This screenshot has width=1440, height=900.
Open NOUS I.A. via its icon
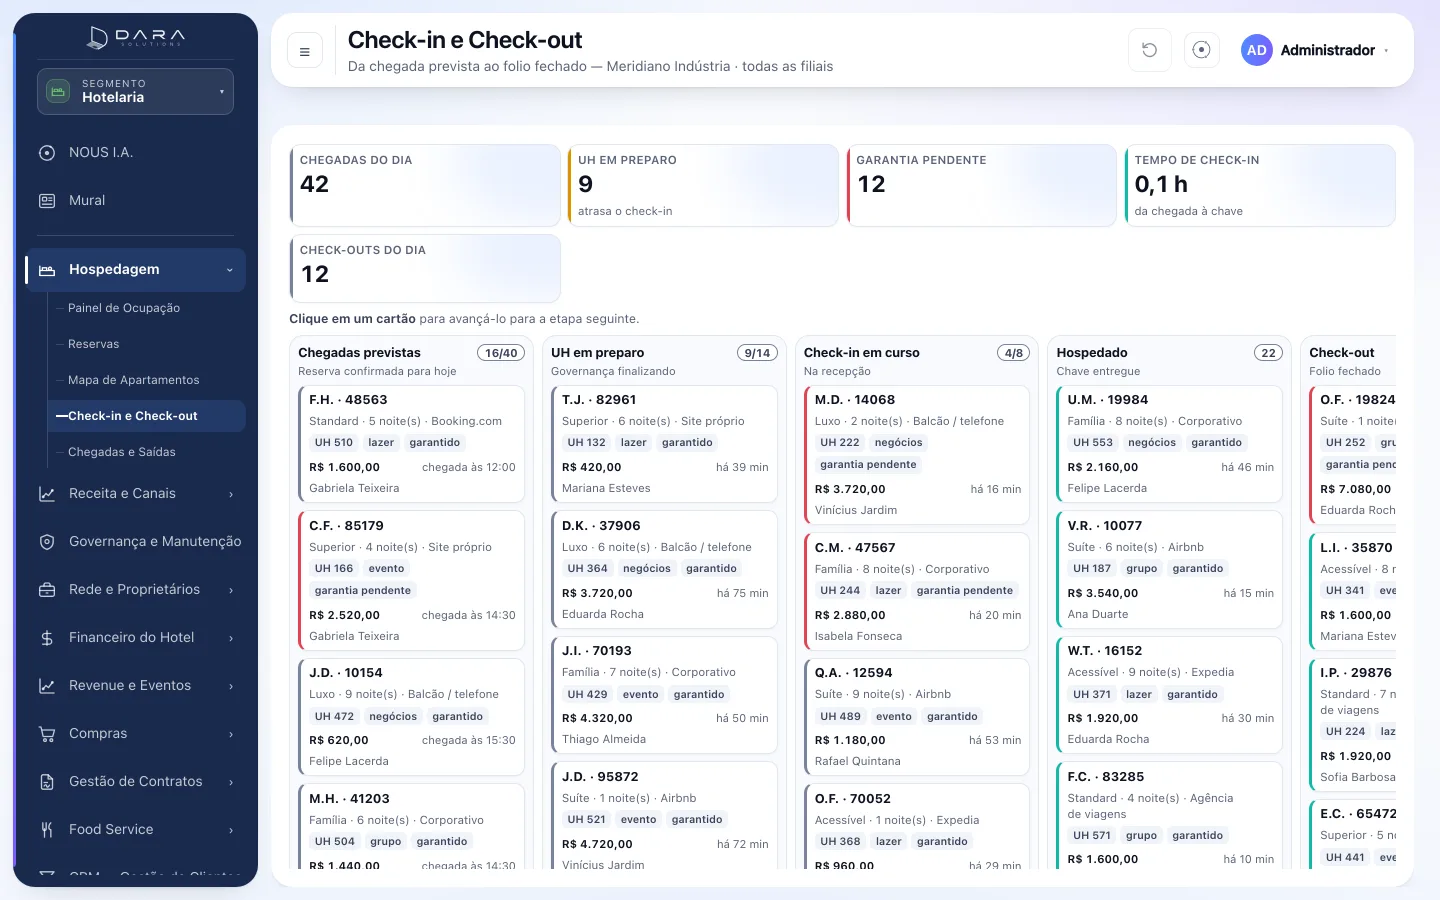tap(47, 153)
